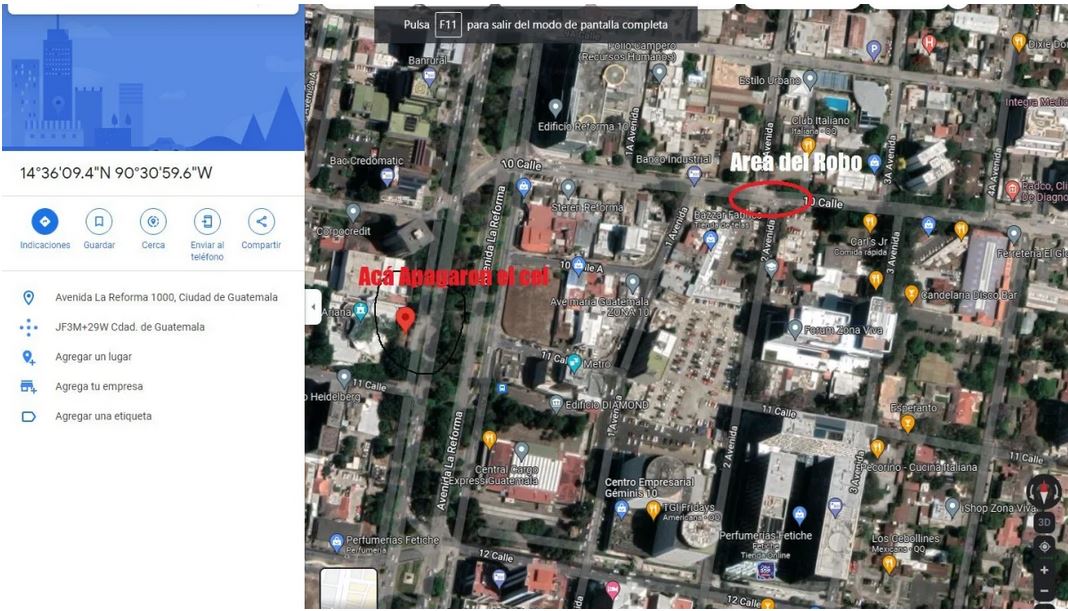Open the Metro station marker
Screen dimensions: 1068x611
pos(574,363)
